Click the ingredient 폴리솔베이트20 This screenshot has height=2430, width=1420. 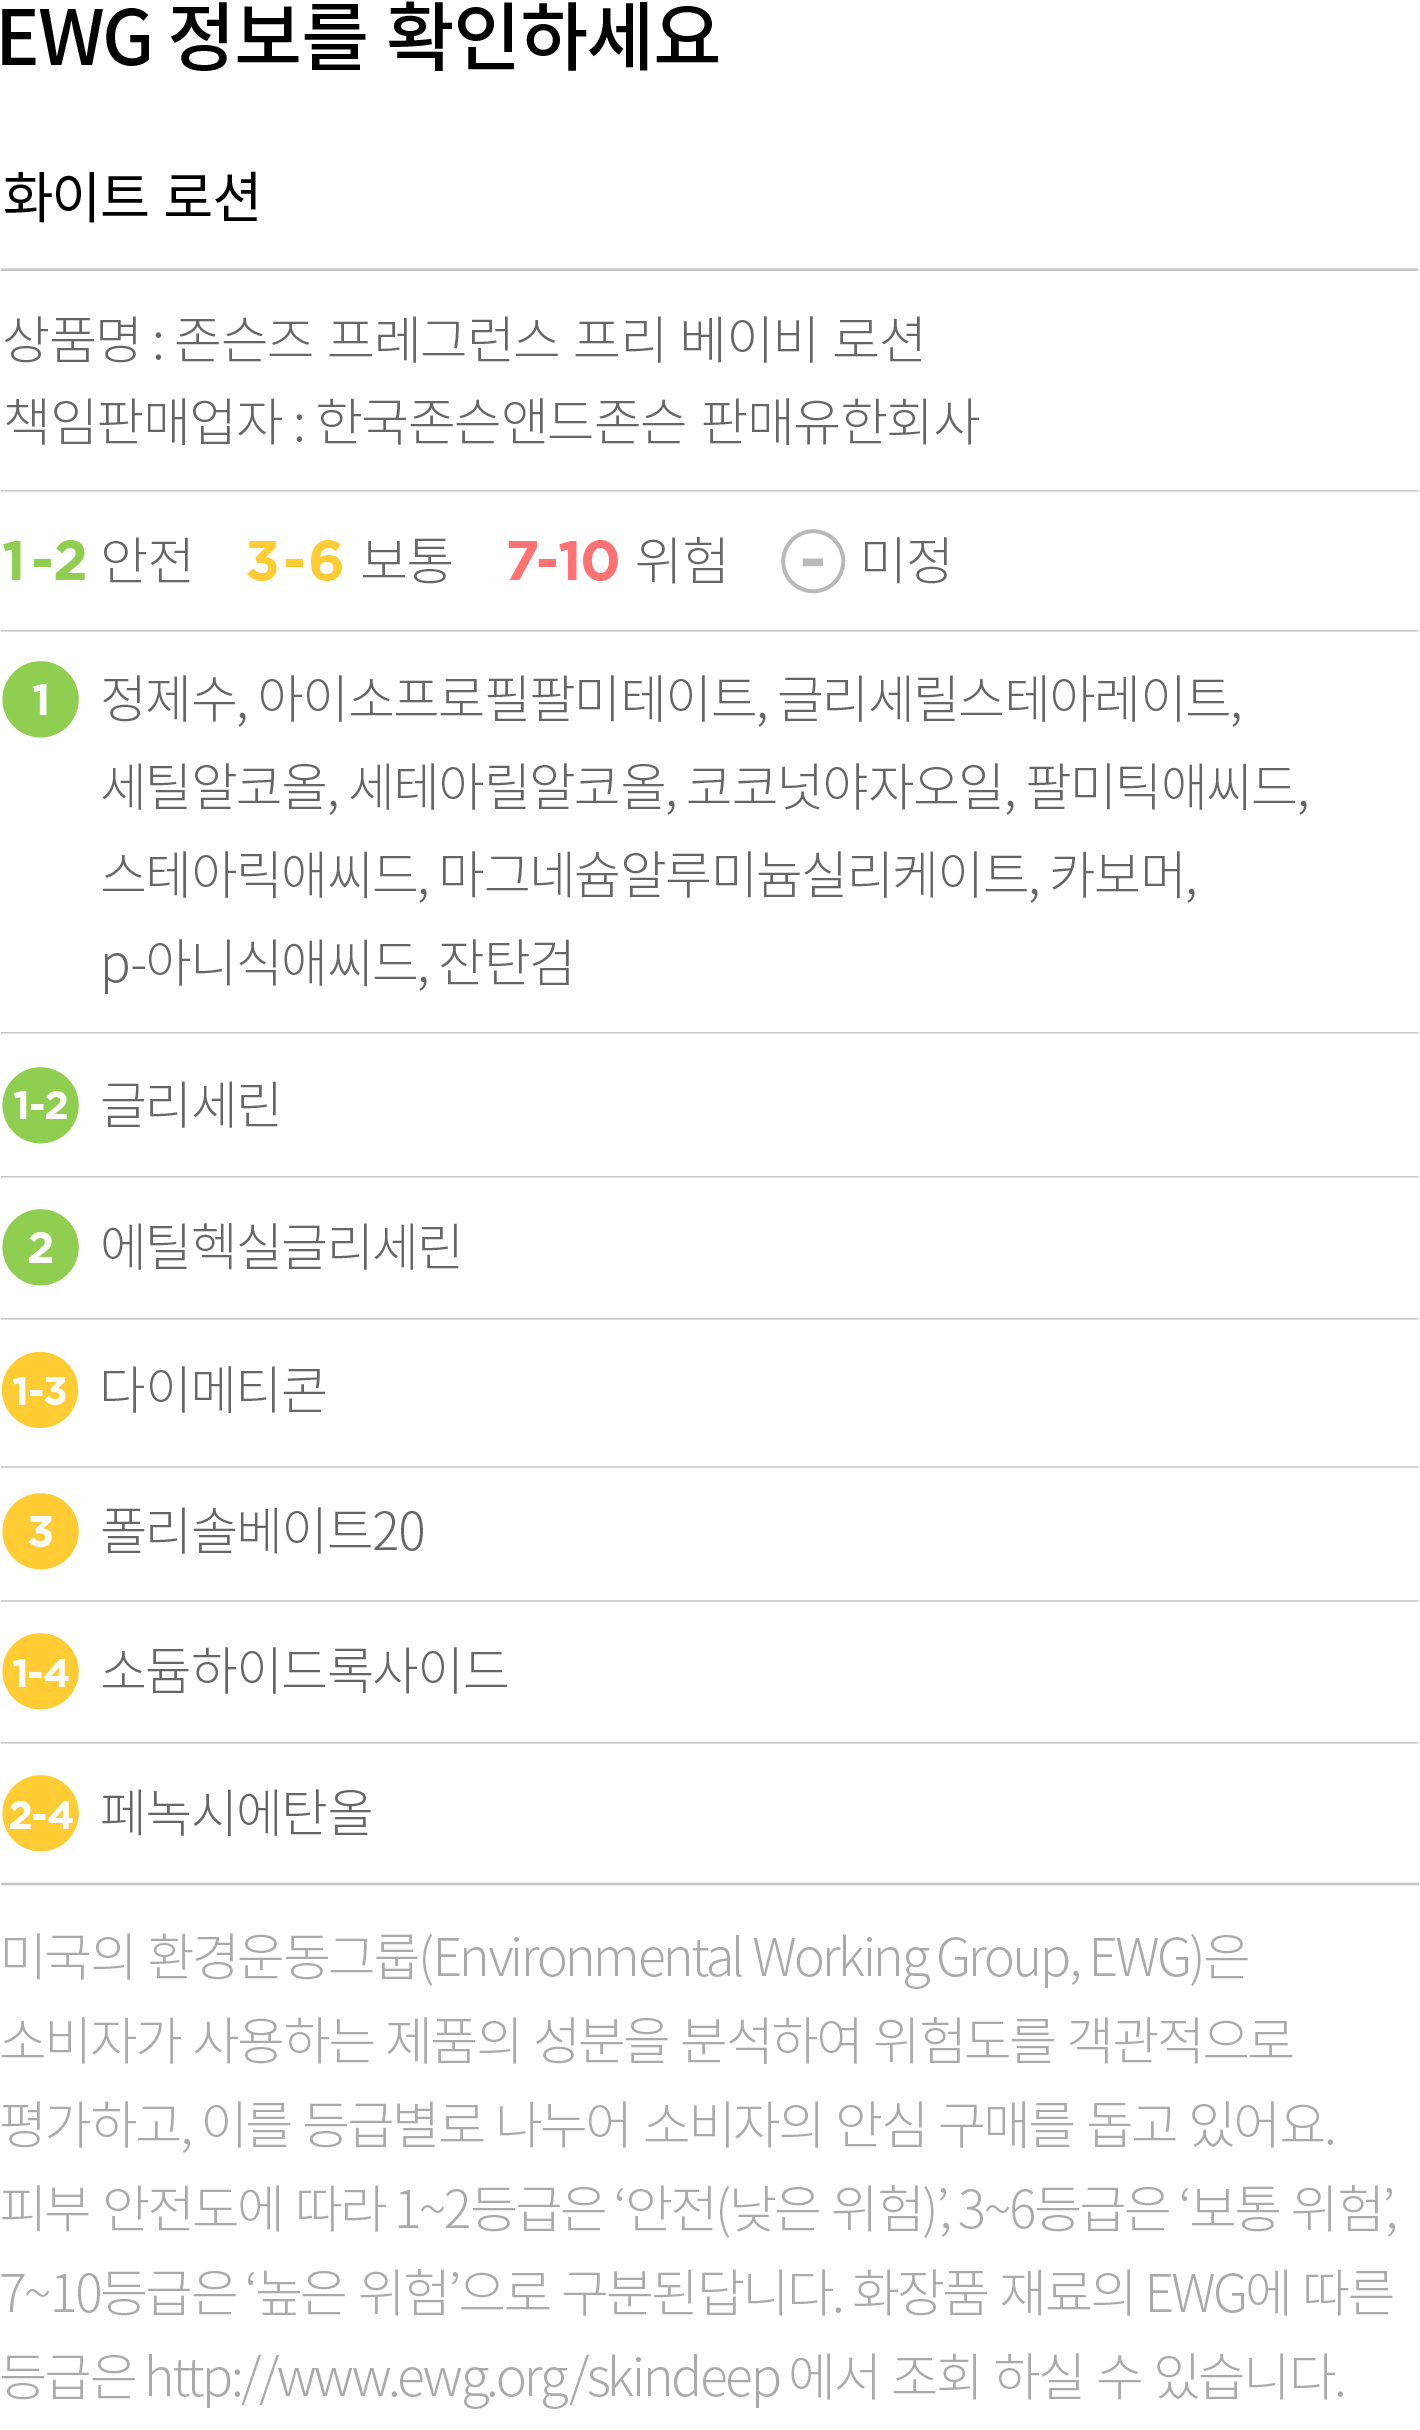[264, 1531]
